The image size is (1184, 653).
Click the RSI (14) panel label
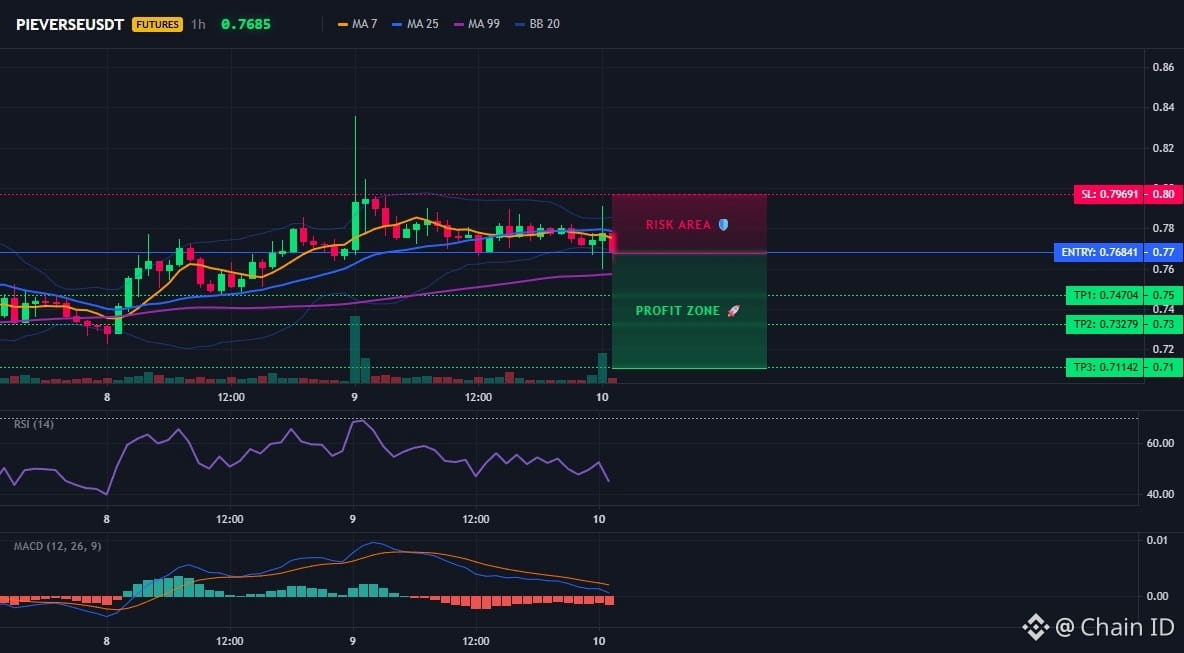pyautogui.click(x=34, y=424)
